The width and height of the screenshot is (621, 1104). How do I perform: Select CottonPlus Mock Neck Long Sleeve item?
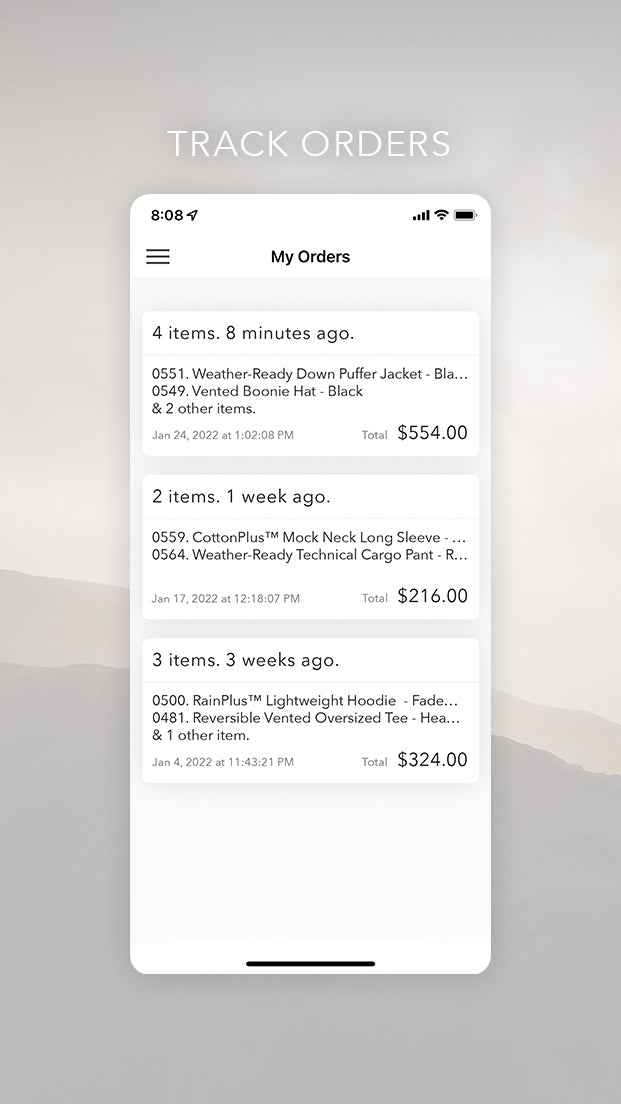(310, 538)
